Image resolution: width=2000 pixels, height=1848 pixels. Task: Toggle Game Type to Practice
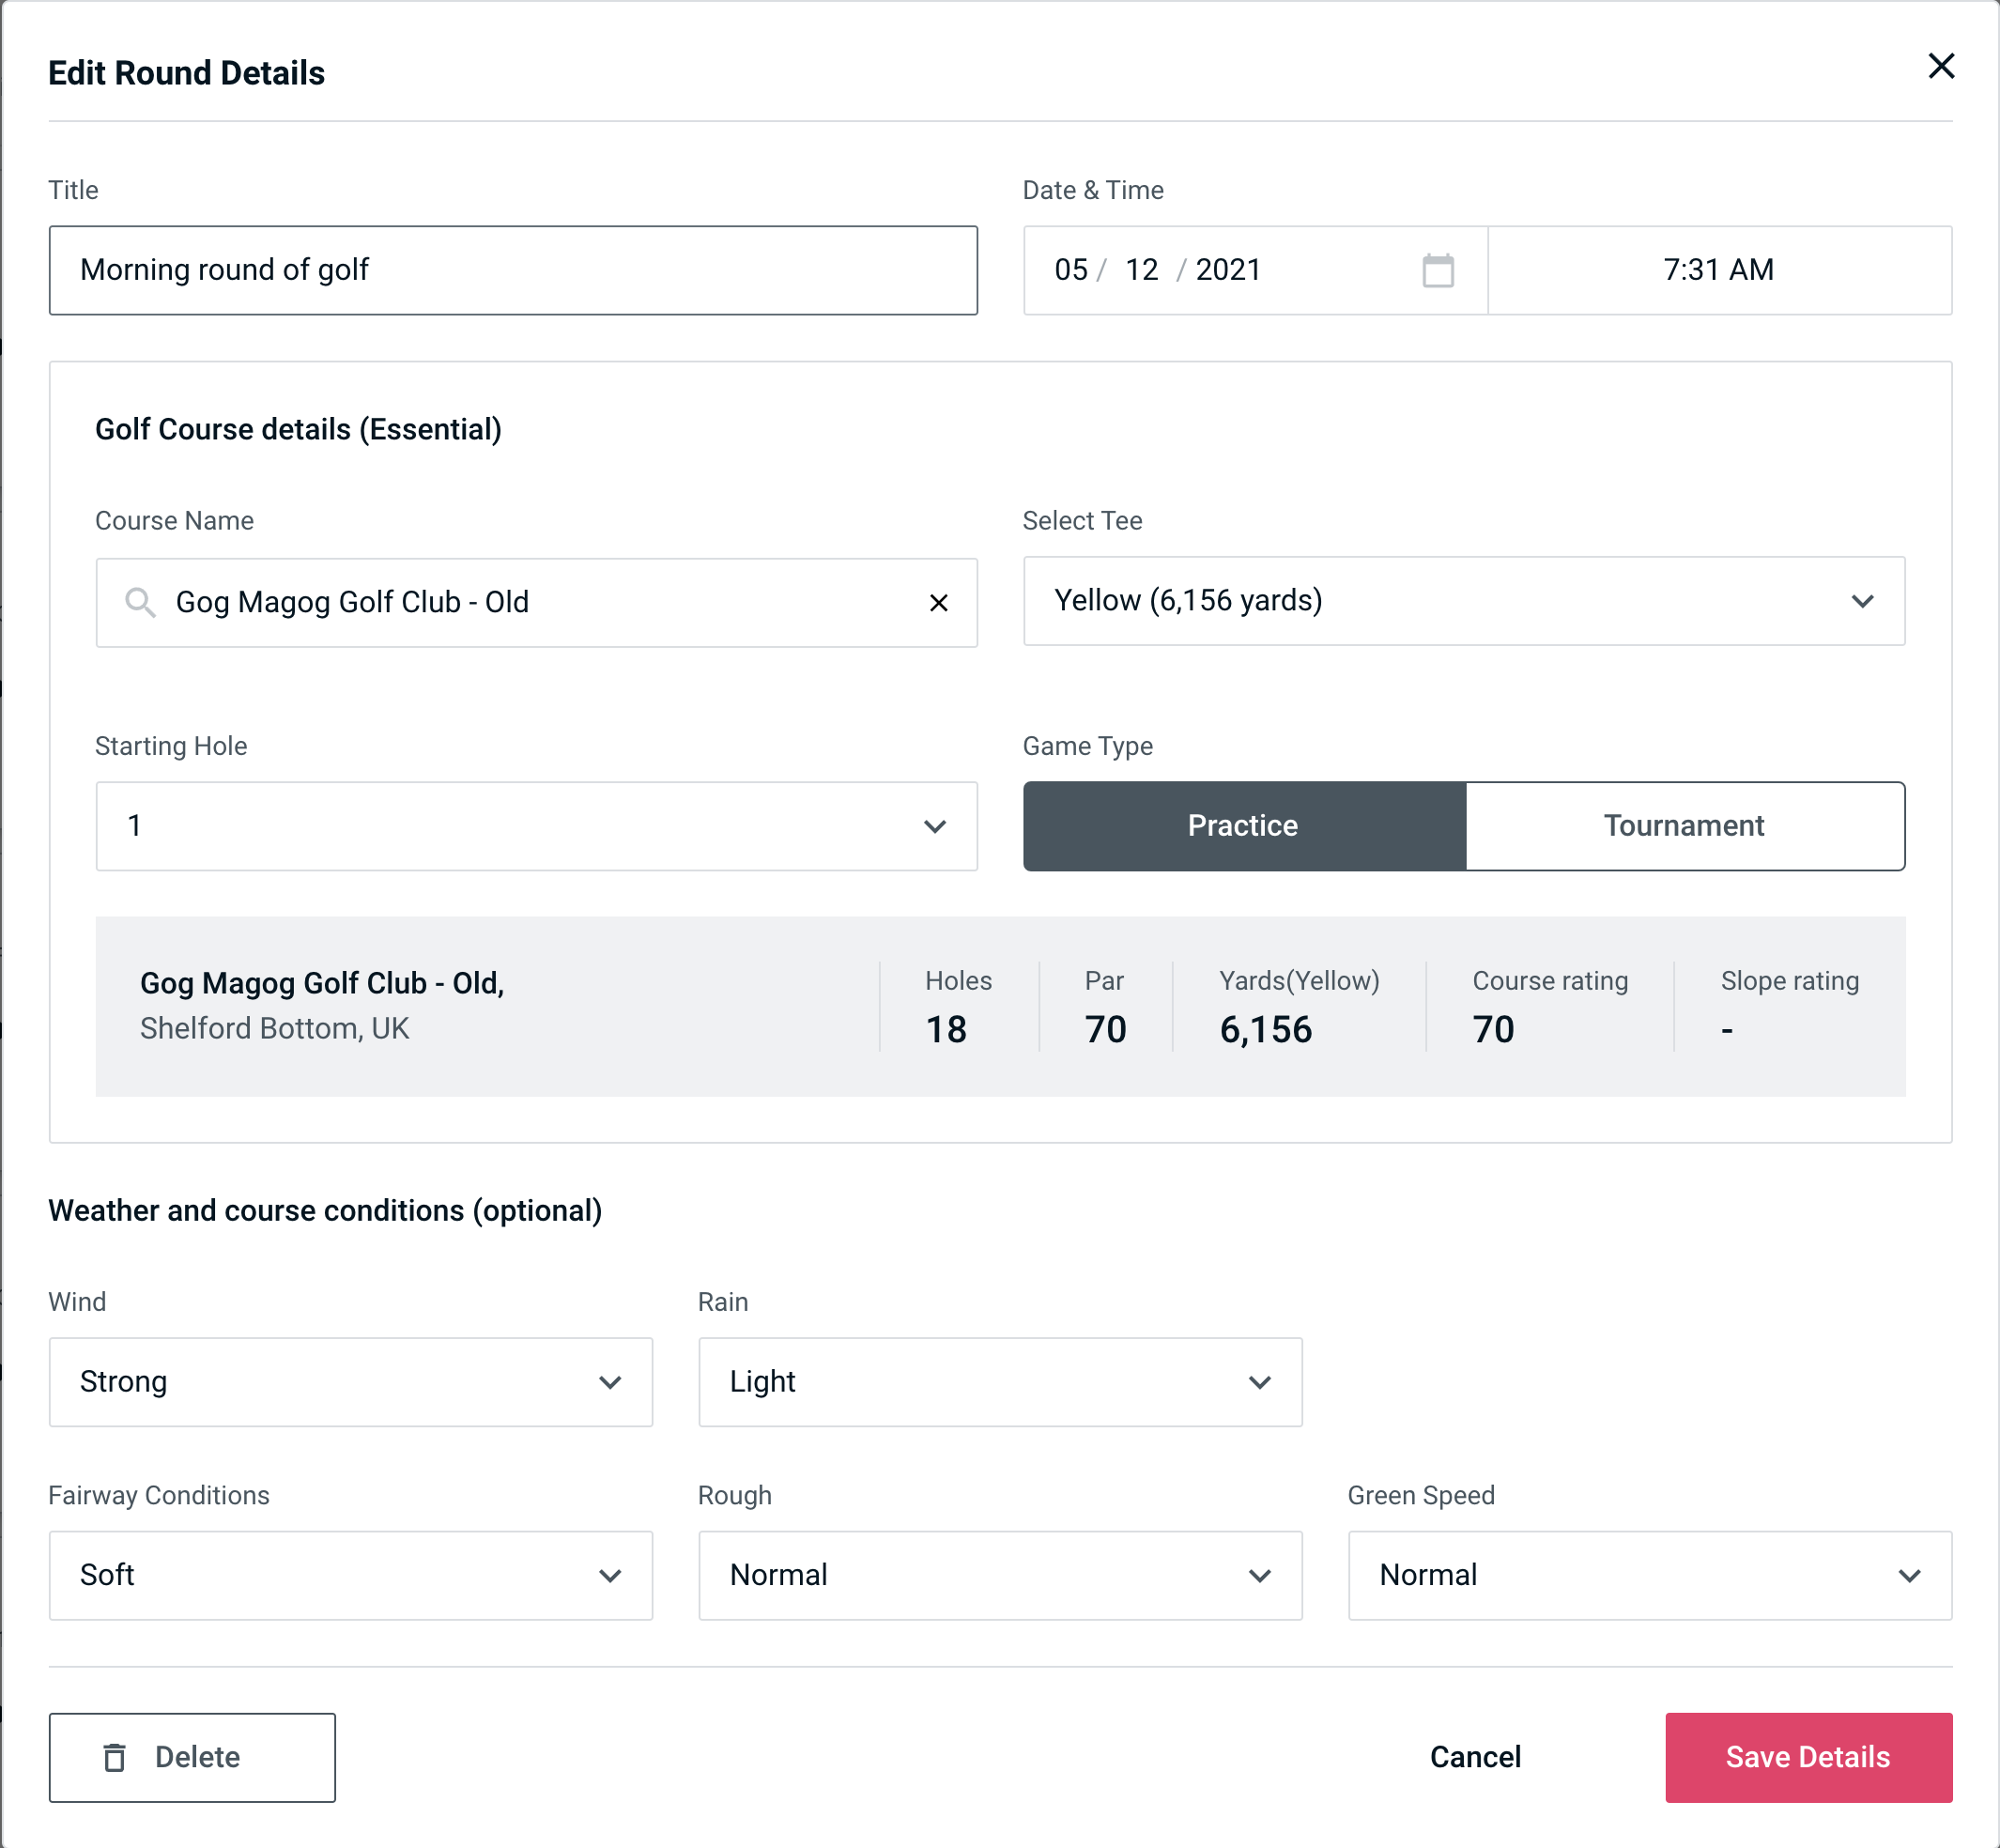coord(1242,825)
